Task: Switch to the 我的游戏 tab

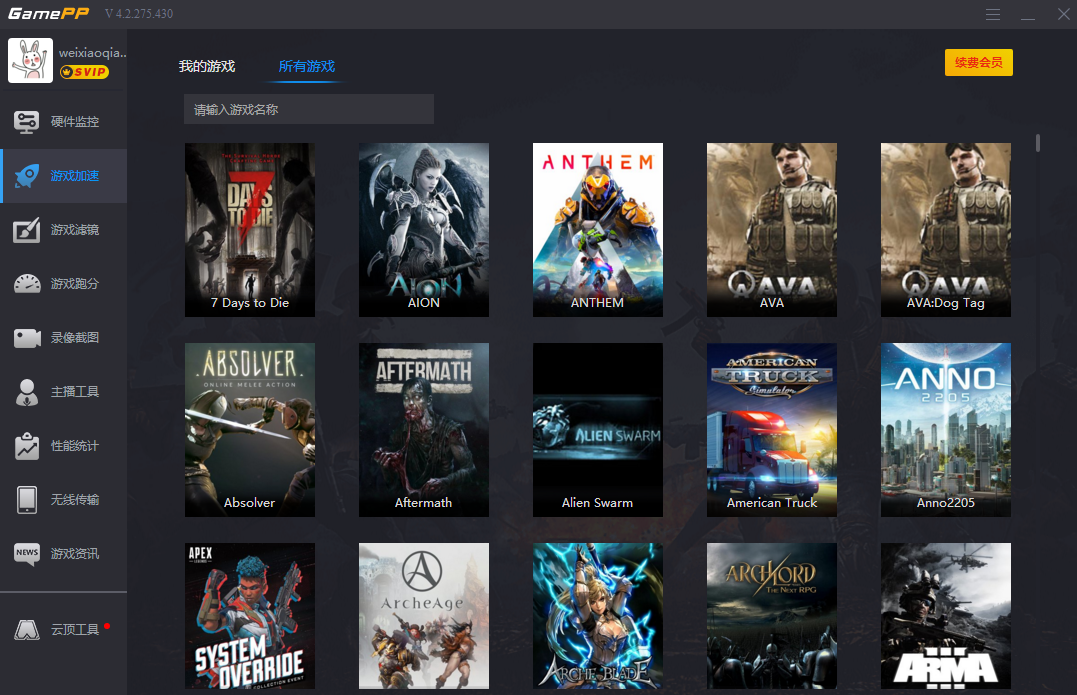Action: (x=207, y=67)
